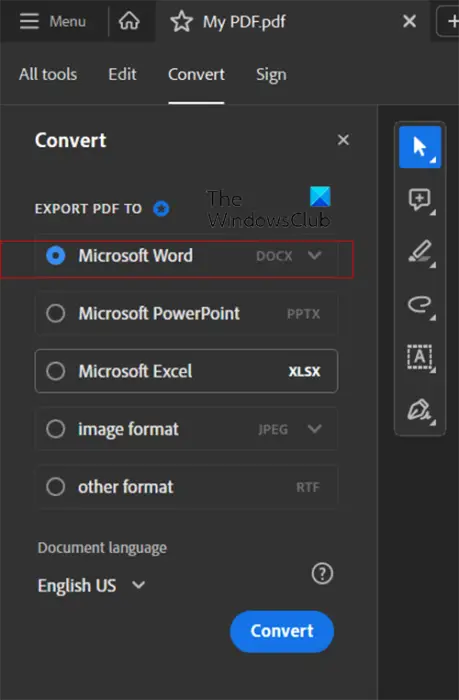This screenshot has height=700, width=459.
Task: Select the Microsoft Excel radio option
Action: [56, 371]
